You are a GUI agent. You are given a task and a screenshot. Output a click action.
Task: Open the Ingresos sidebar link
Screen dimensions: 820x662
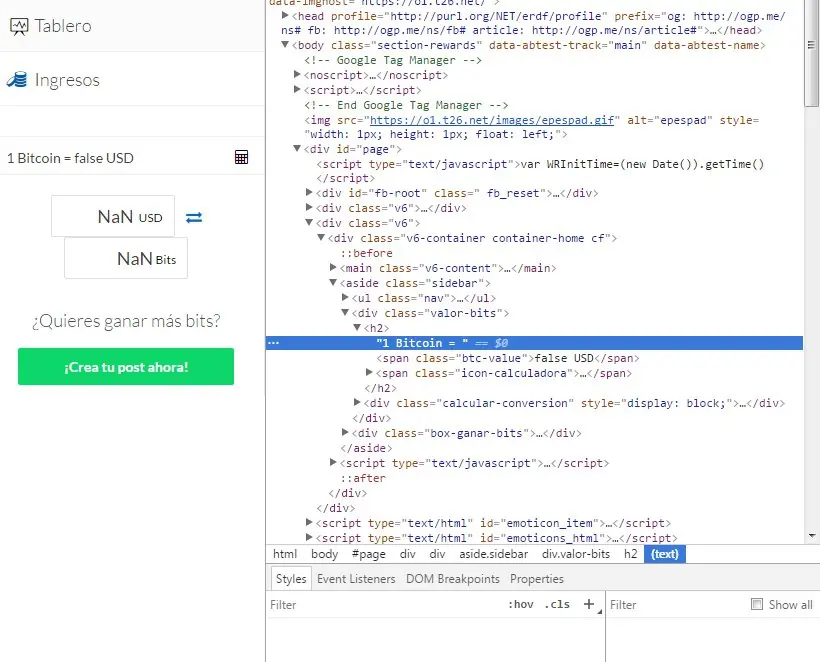click(x=67, y=80)
